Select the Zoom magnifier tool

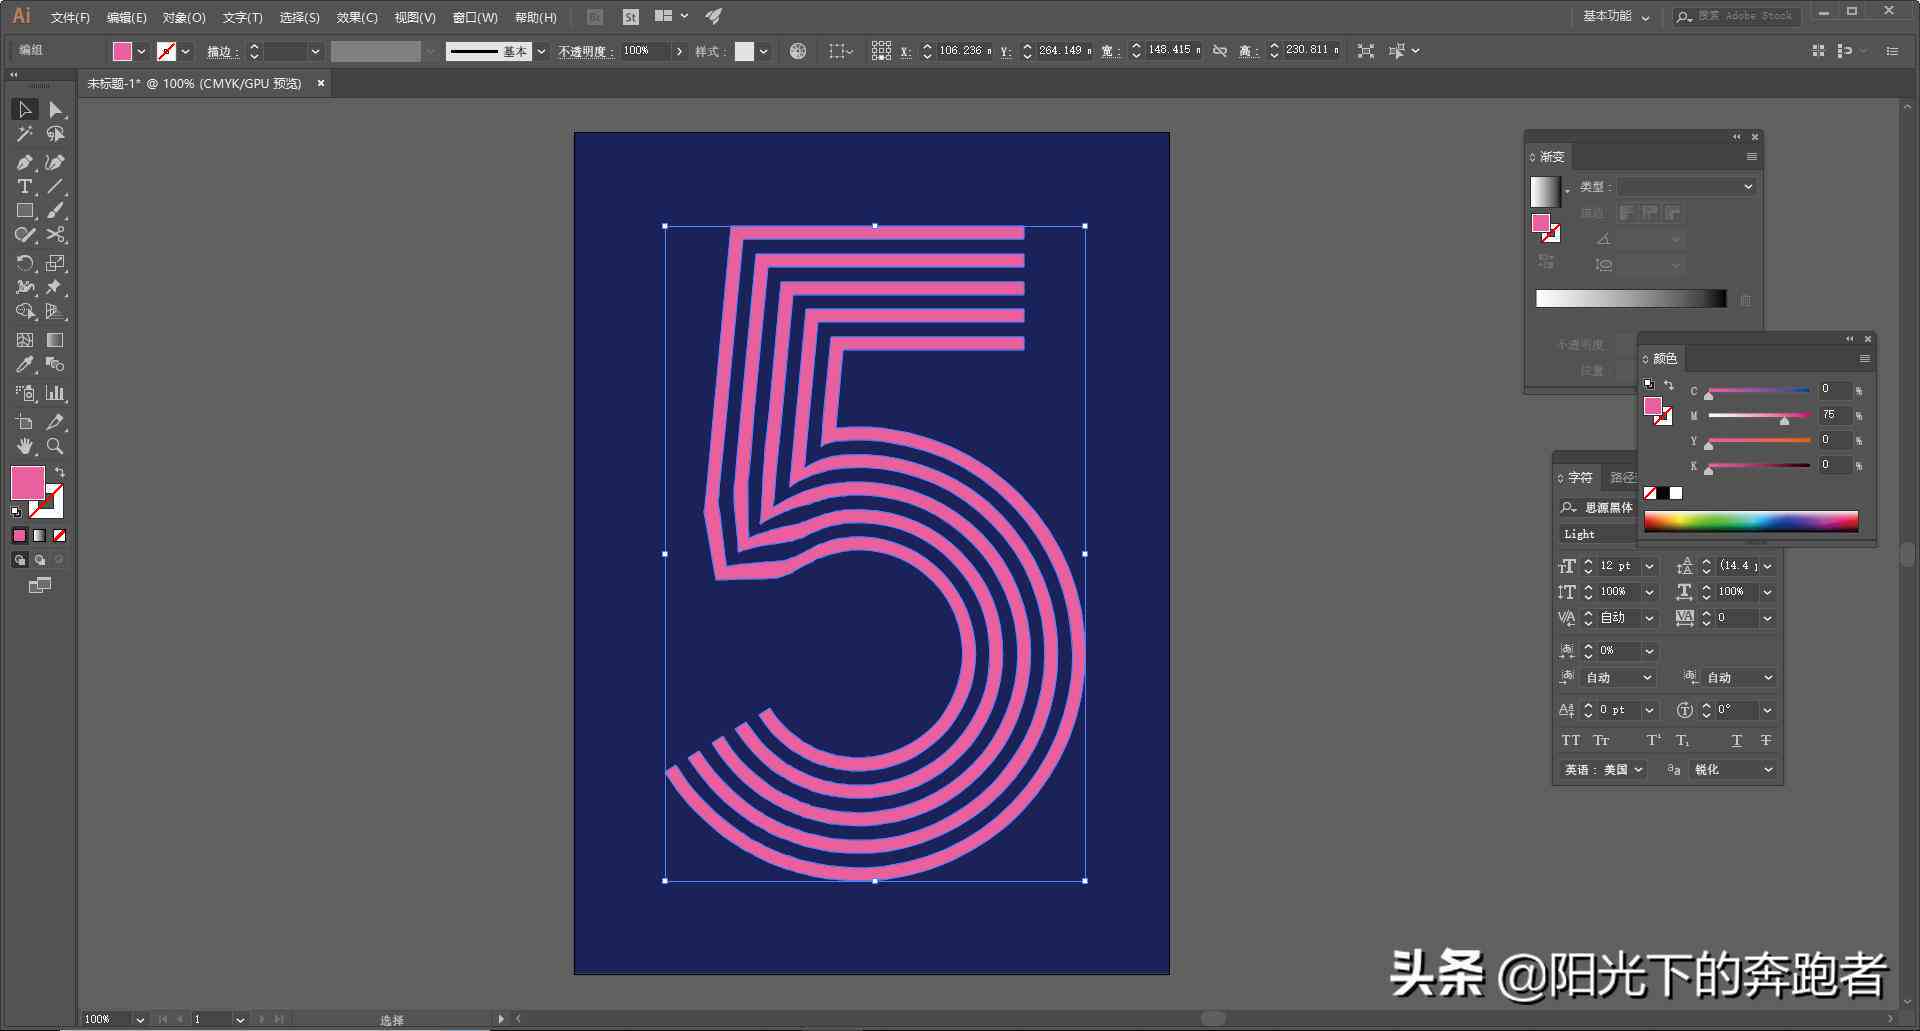[x=56, y=446]
